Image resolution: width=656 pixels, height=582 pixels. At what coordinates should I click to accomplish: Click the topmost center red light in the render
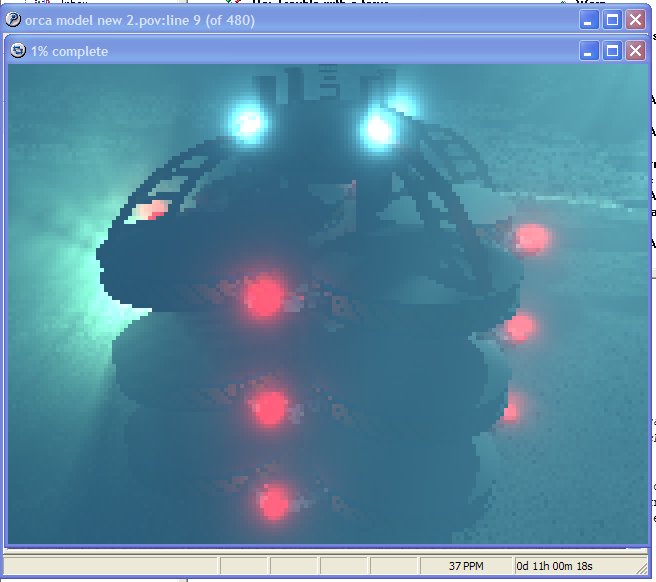[x=264, y=294]
